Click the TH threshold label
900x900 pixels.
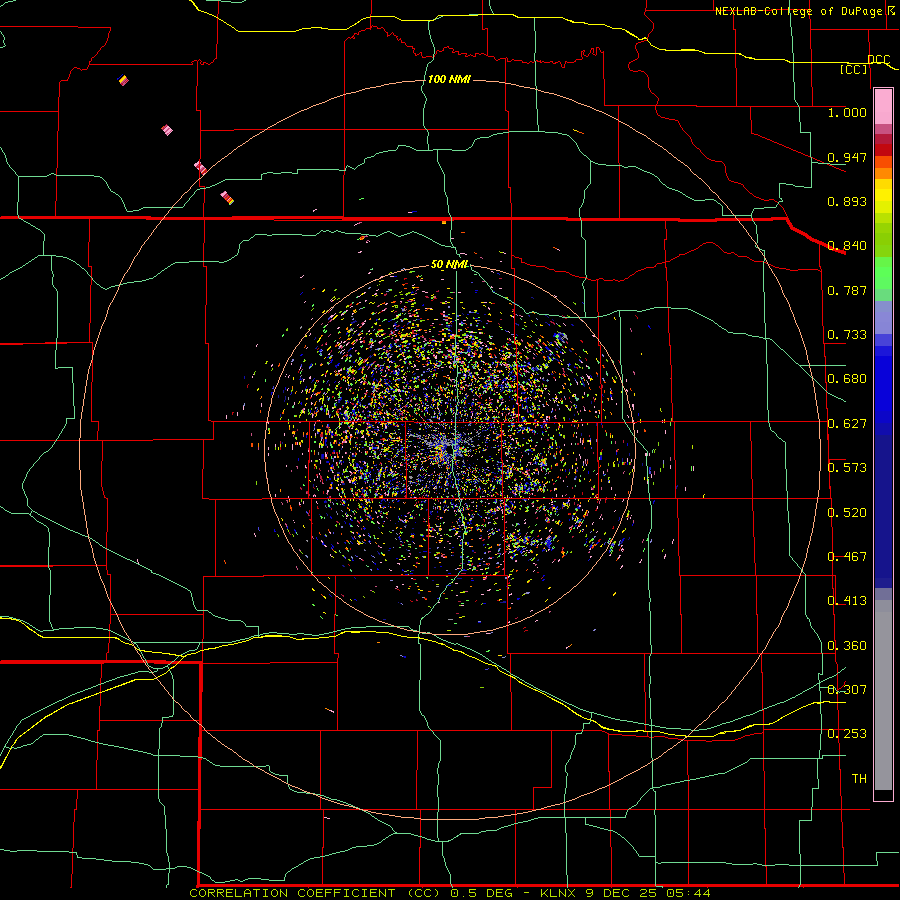[x=859, y=779]
